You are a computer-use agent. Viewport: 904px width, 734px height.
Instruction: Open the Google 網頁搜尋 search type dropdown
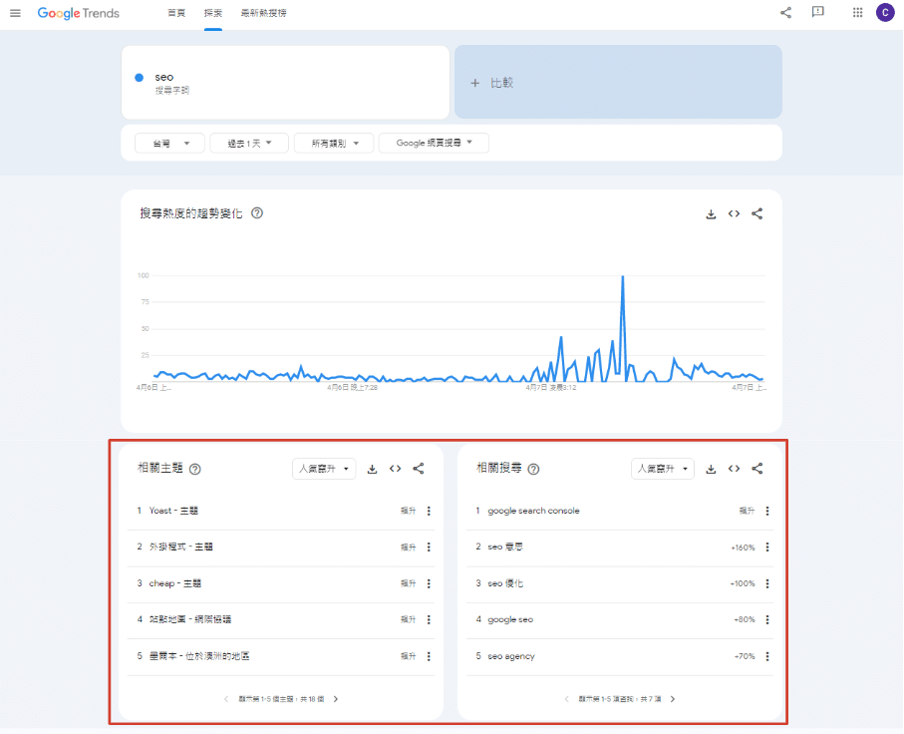pyautogui.click(x=434, y=143)
